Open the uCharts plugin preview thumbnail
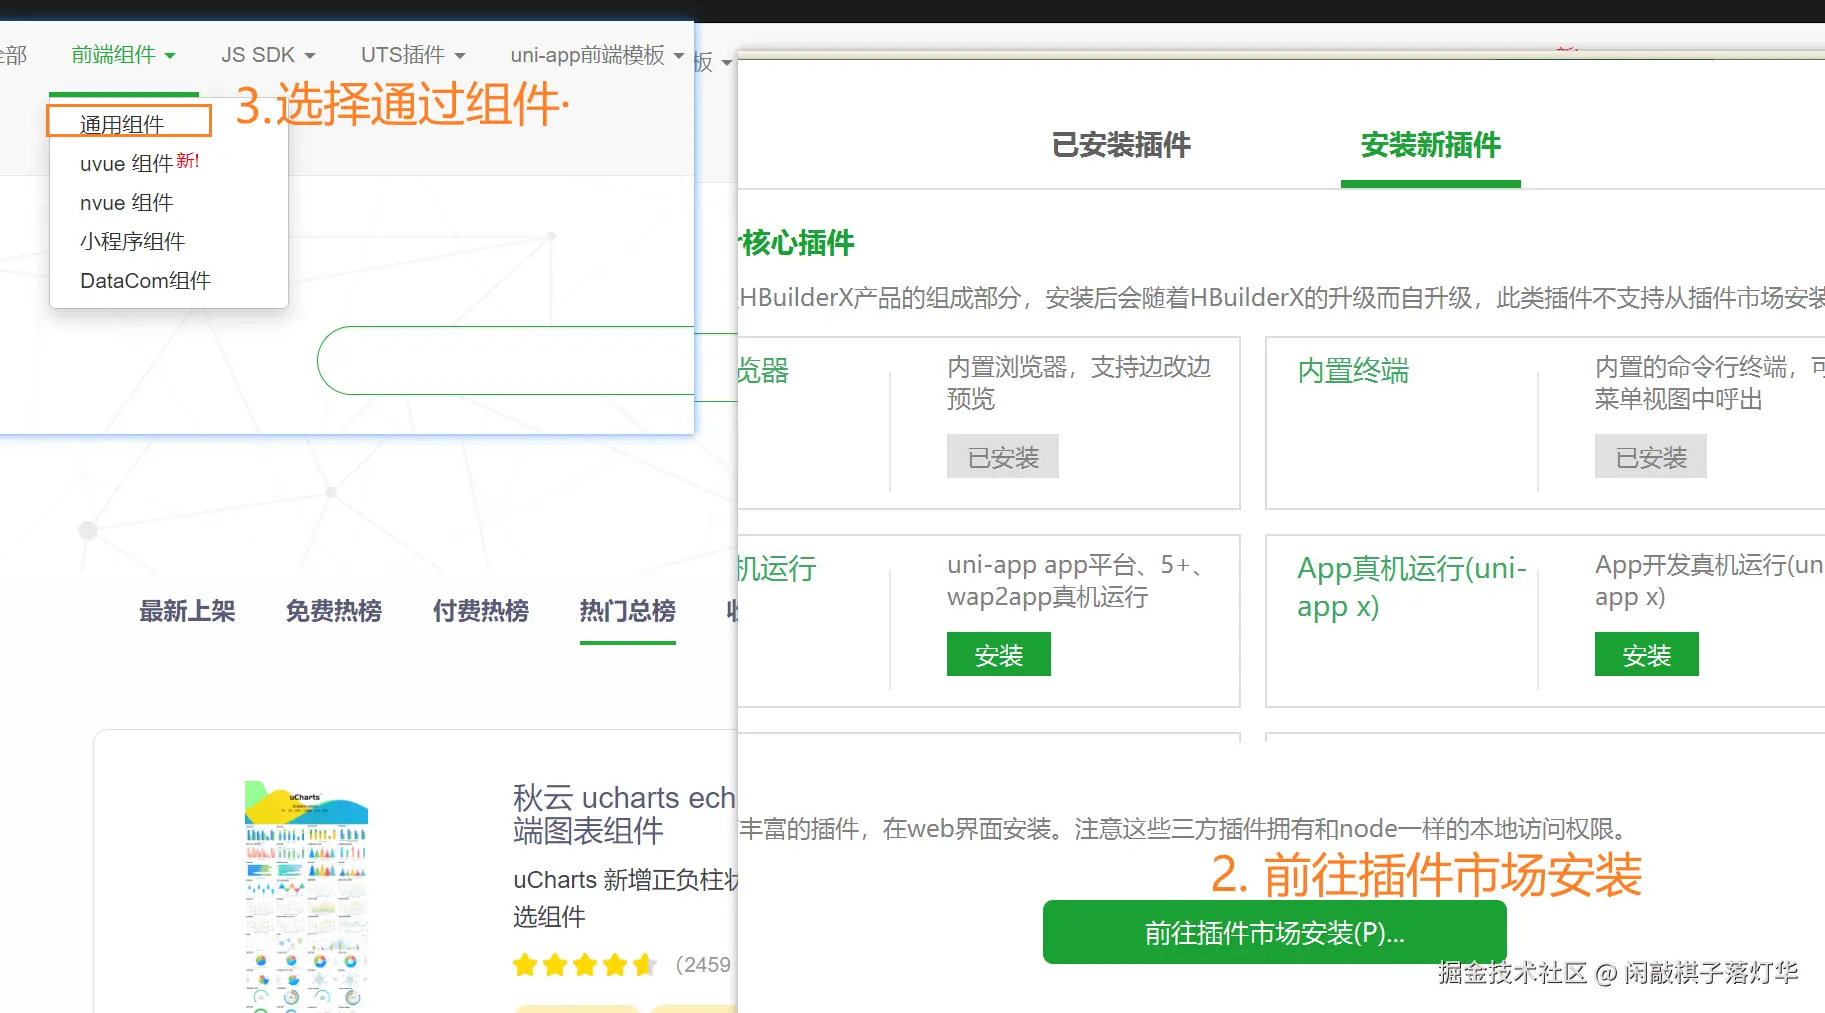The width and height of the screenshot is (1825, 1013). click(306, 896)
